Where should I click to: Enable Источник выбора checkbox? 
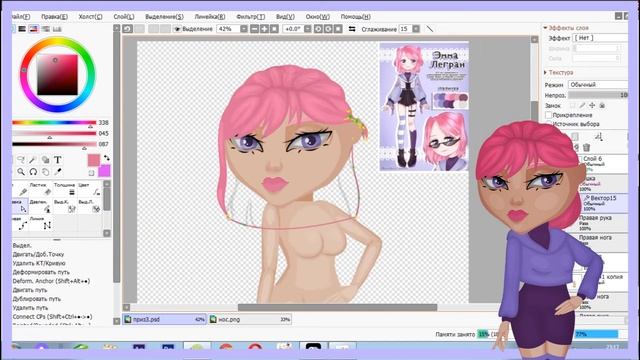549,124
